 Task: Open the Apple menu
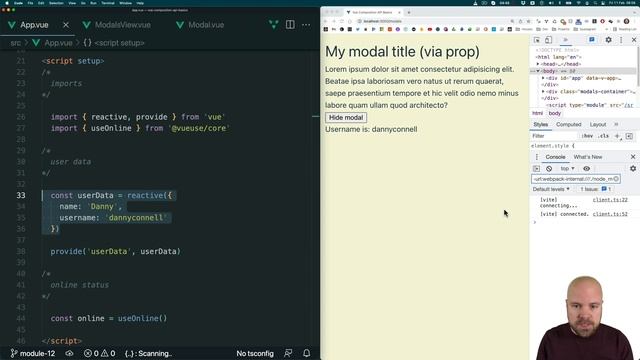[x=7, y=3]
